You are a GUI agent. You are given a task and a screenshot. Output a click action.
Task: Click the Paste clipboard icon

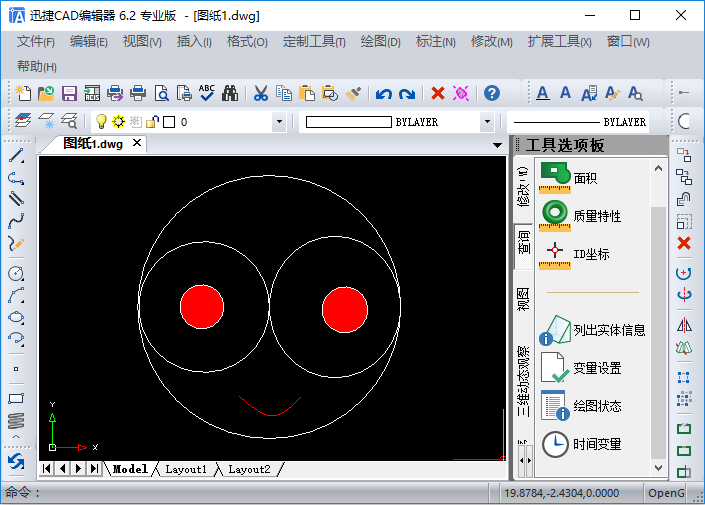(x=307, y=94)
